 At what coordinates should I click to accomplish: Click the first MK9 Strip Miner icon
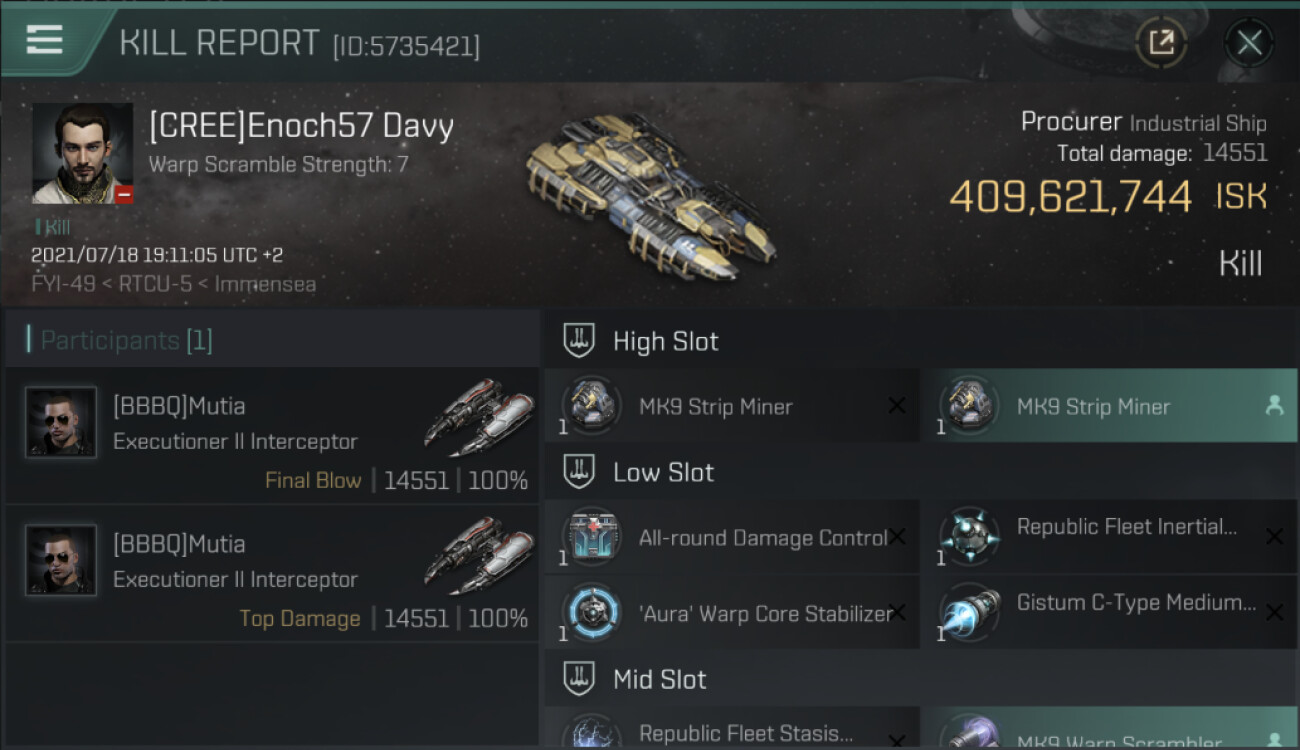591,406
